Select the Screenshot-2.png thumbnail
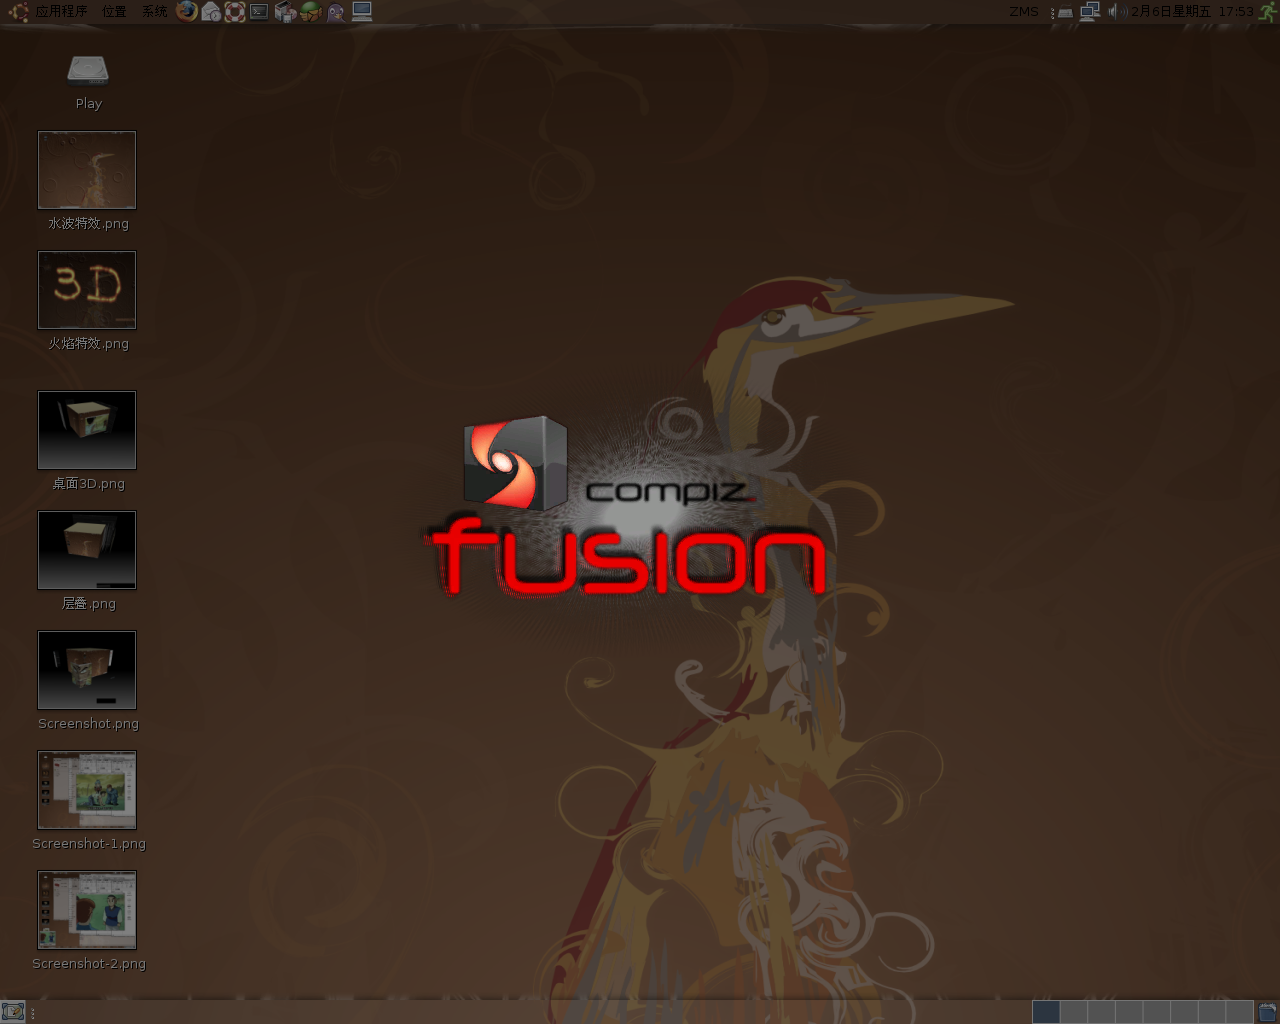 [87, 910]
